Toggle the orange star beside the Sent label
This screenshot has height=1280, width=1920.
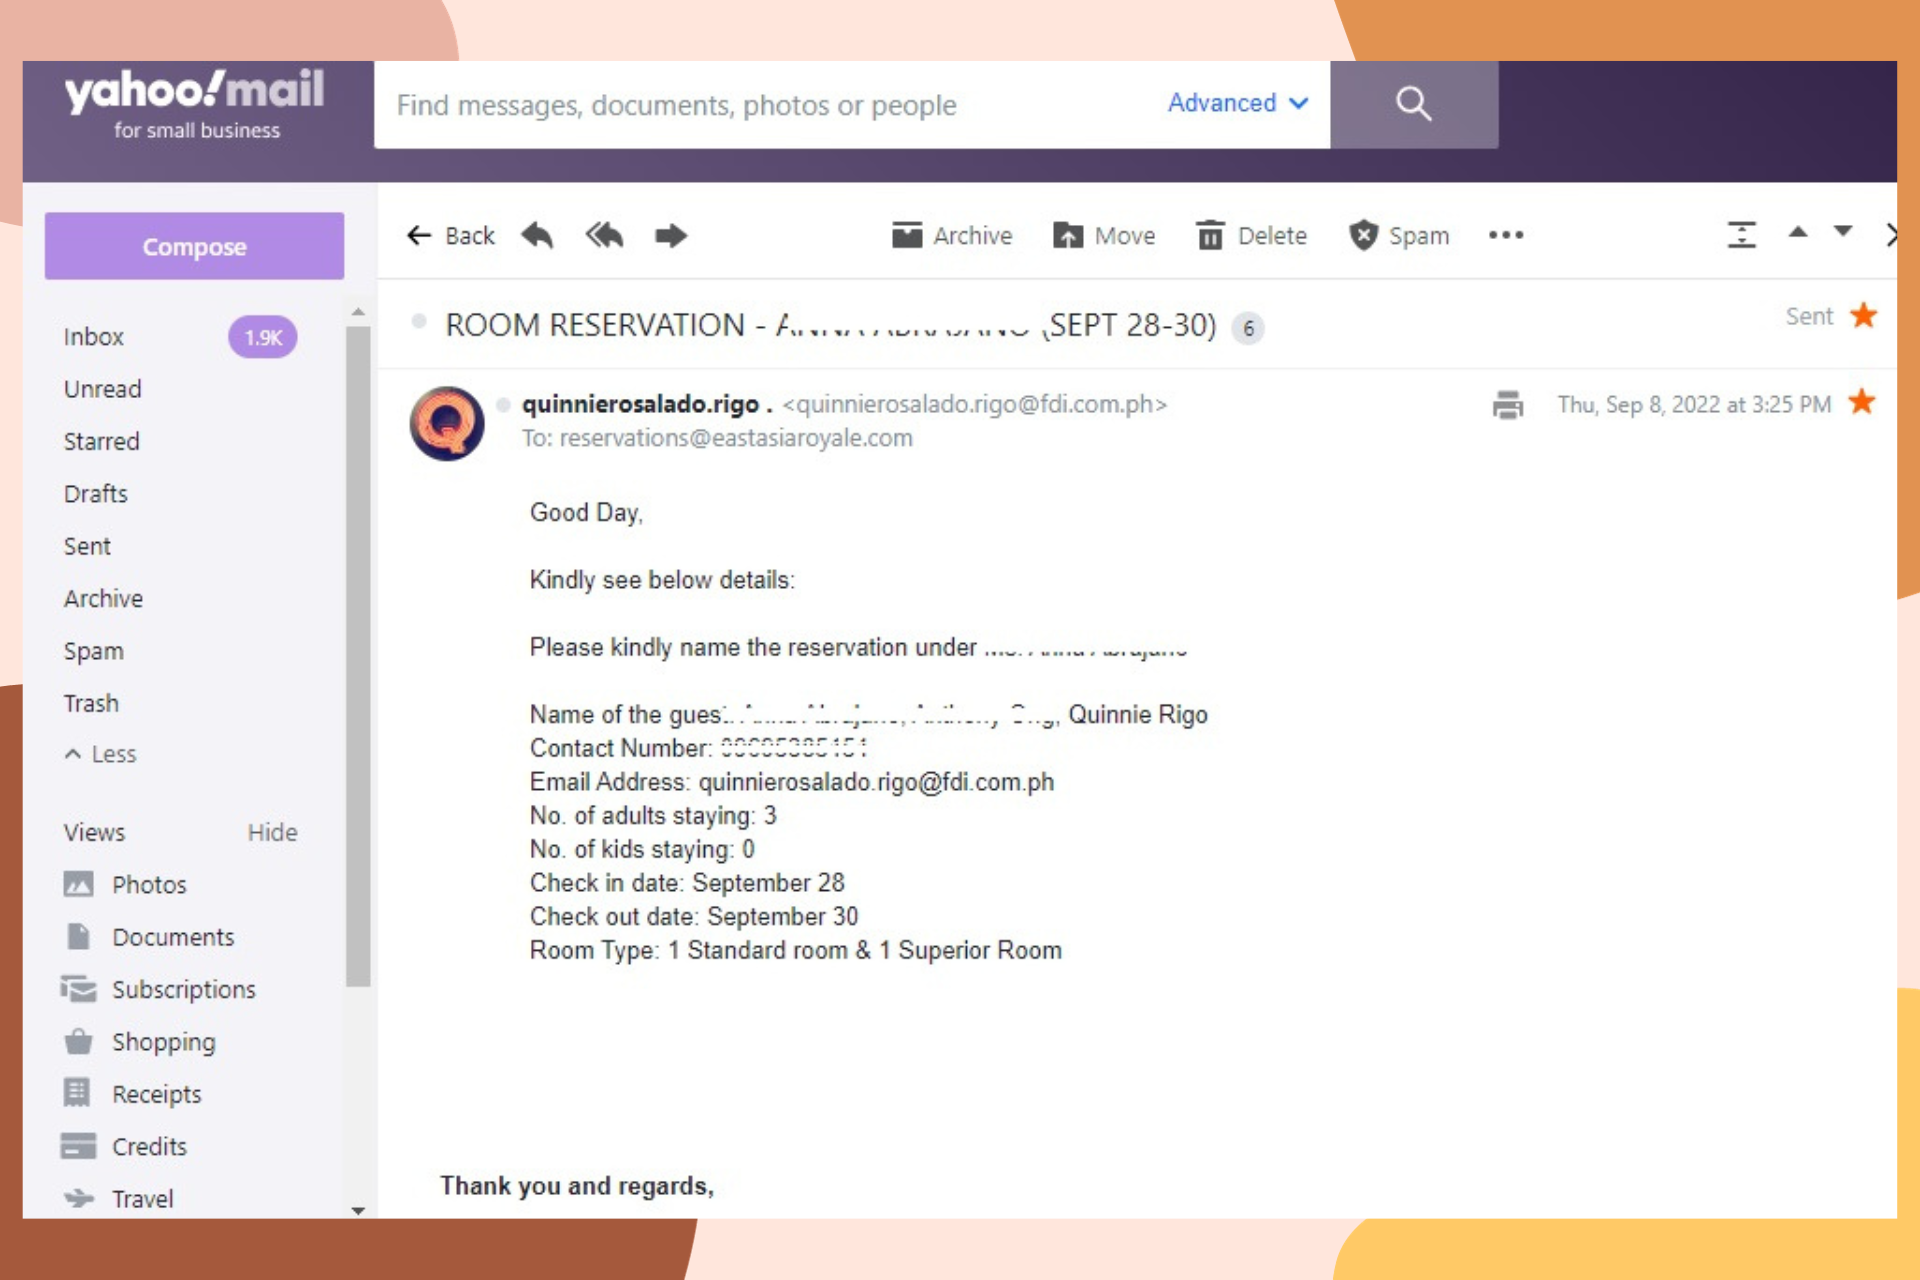tap(1863, 316)
